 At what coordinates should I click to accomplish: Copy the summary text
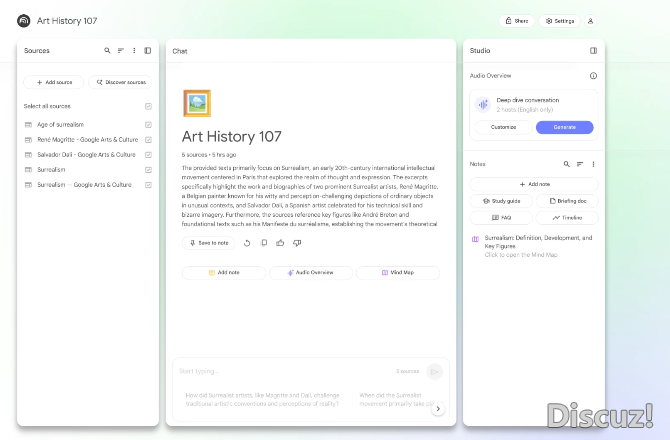coord(263,243)
